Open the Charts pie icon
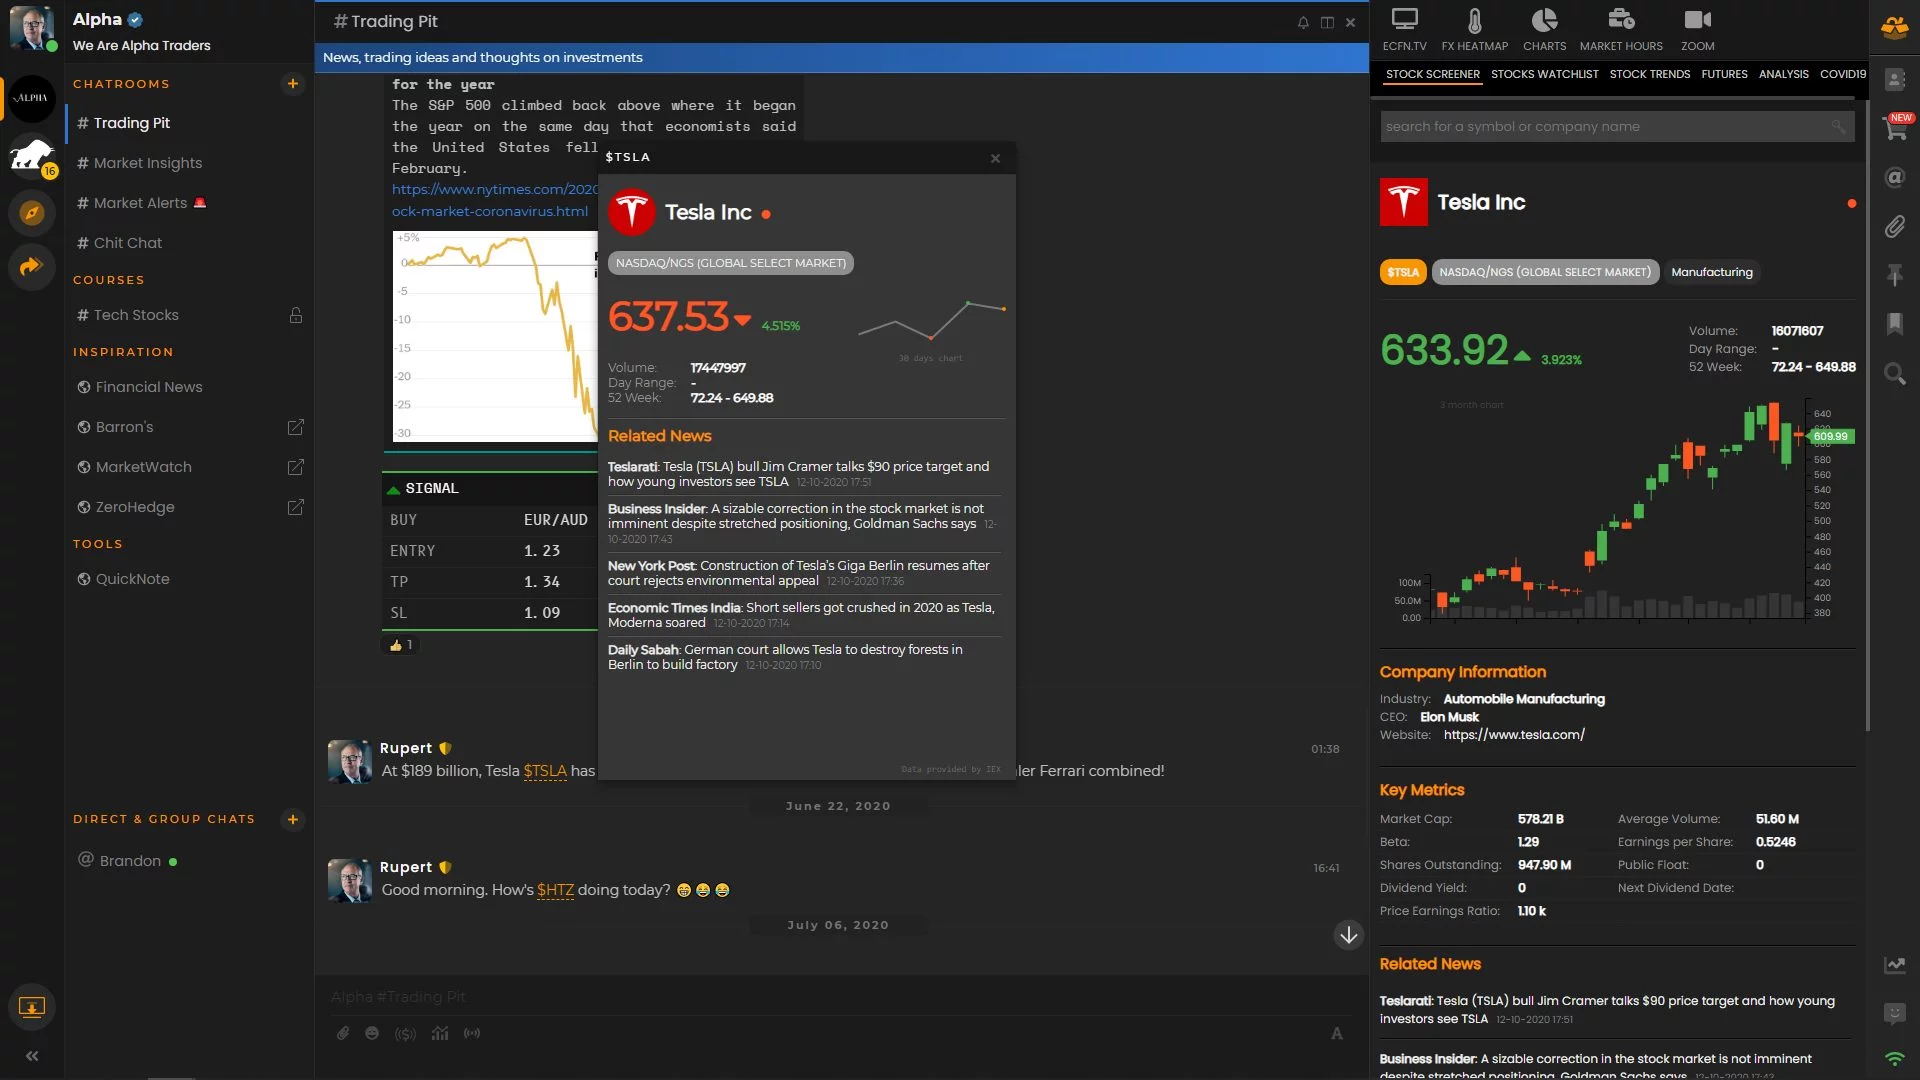Screen dimensions: 1920x1080 click(x=1544, y=21)
